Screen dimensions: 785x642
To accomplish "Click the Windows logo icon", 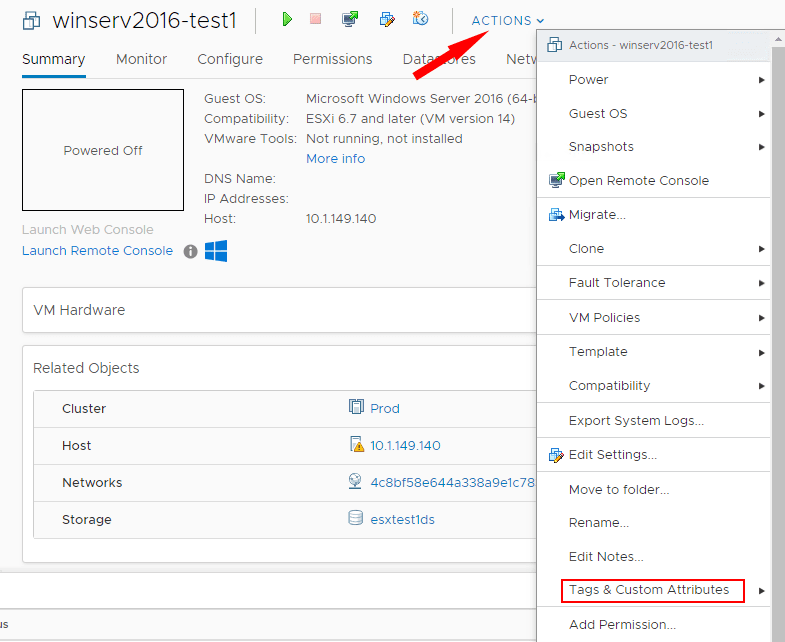I will coord(216,251).
